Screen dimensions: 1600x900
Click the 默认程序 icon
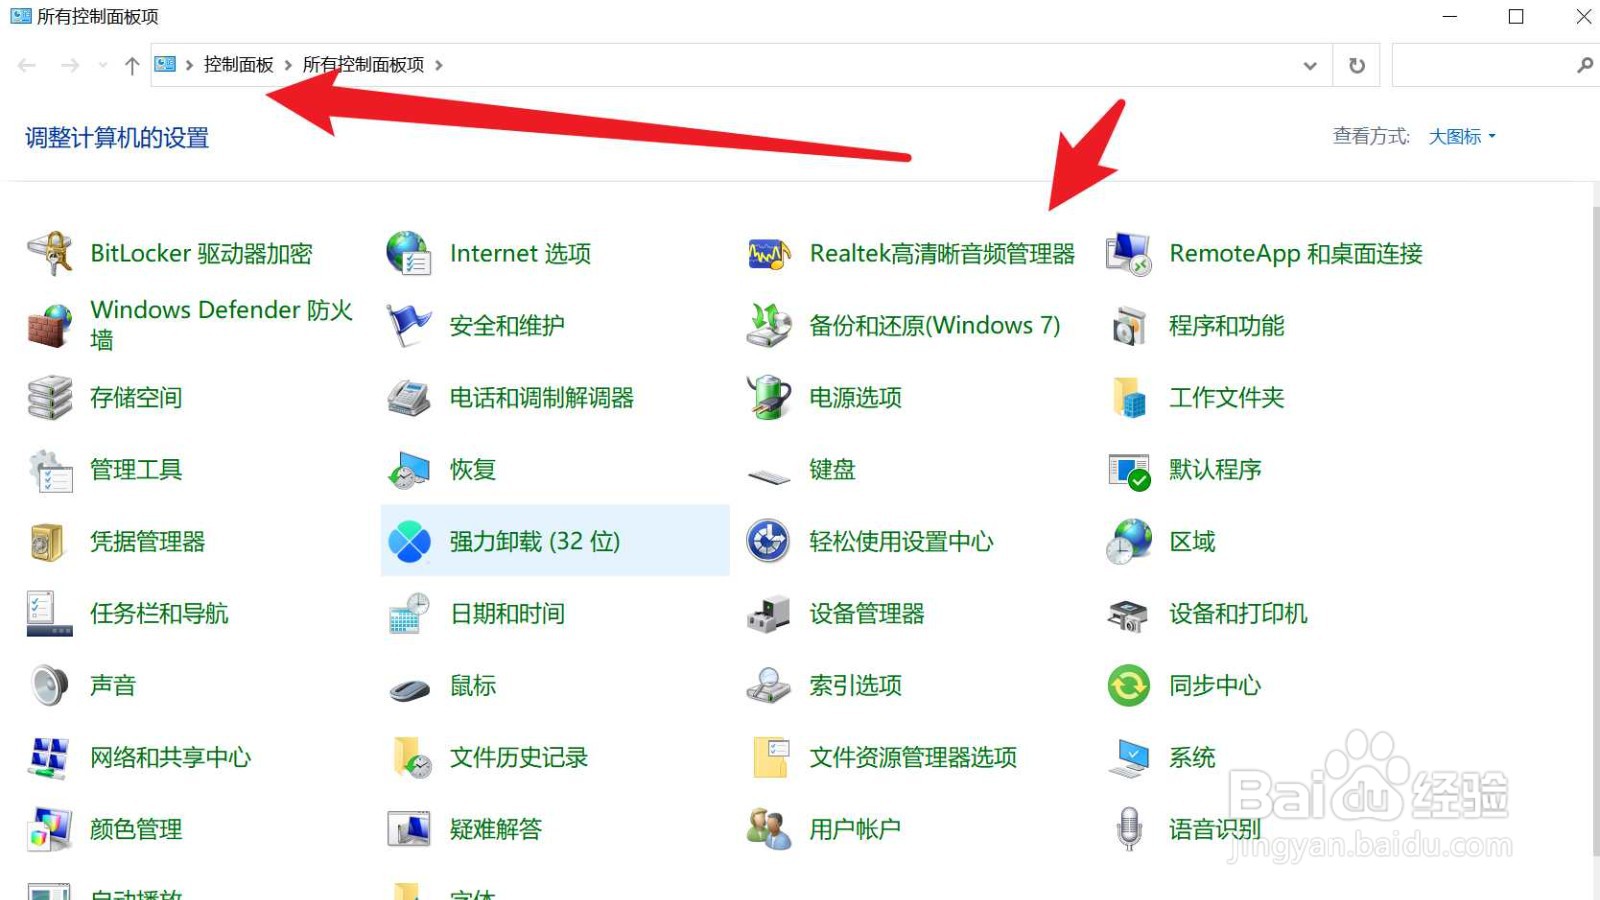click(1129, 470)
